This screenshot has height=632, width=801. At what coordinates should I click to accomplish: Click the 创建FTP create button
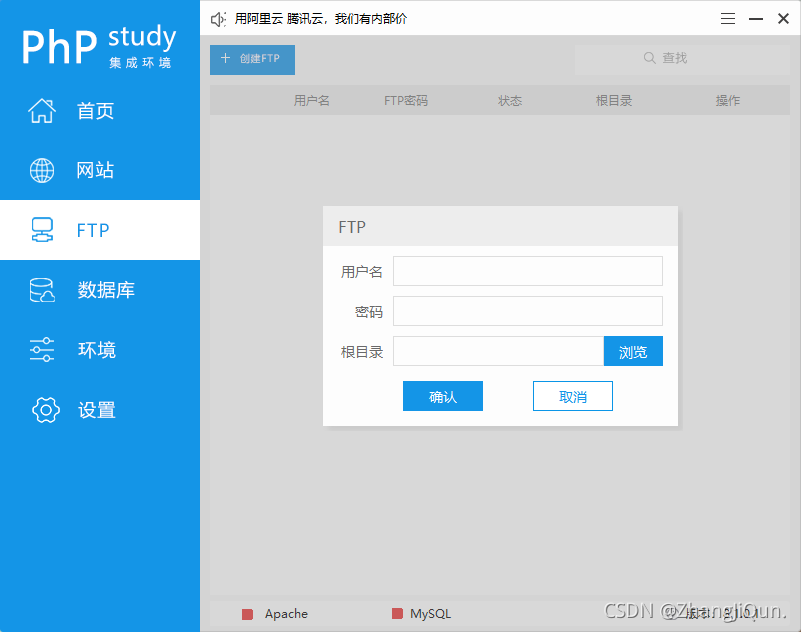click(x=252, y=59)
